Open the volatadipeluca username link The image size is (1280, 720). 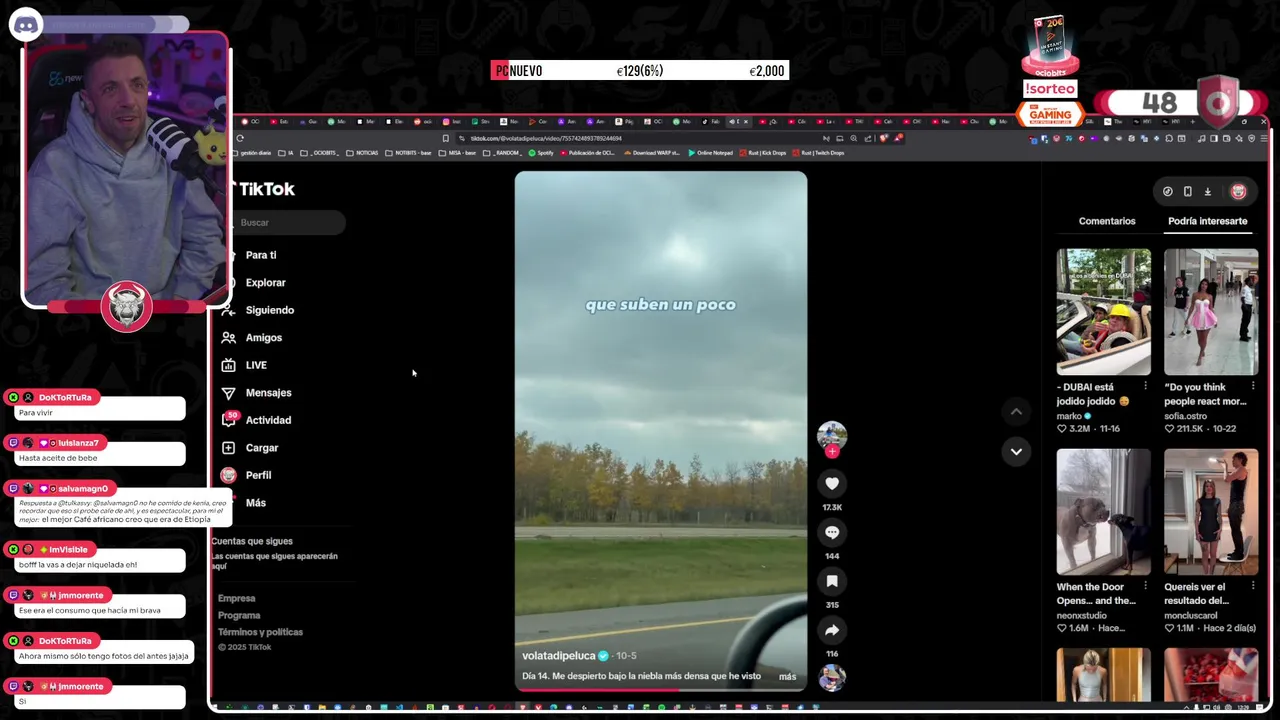pos(559,656)
